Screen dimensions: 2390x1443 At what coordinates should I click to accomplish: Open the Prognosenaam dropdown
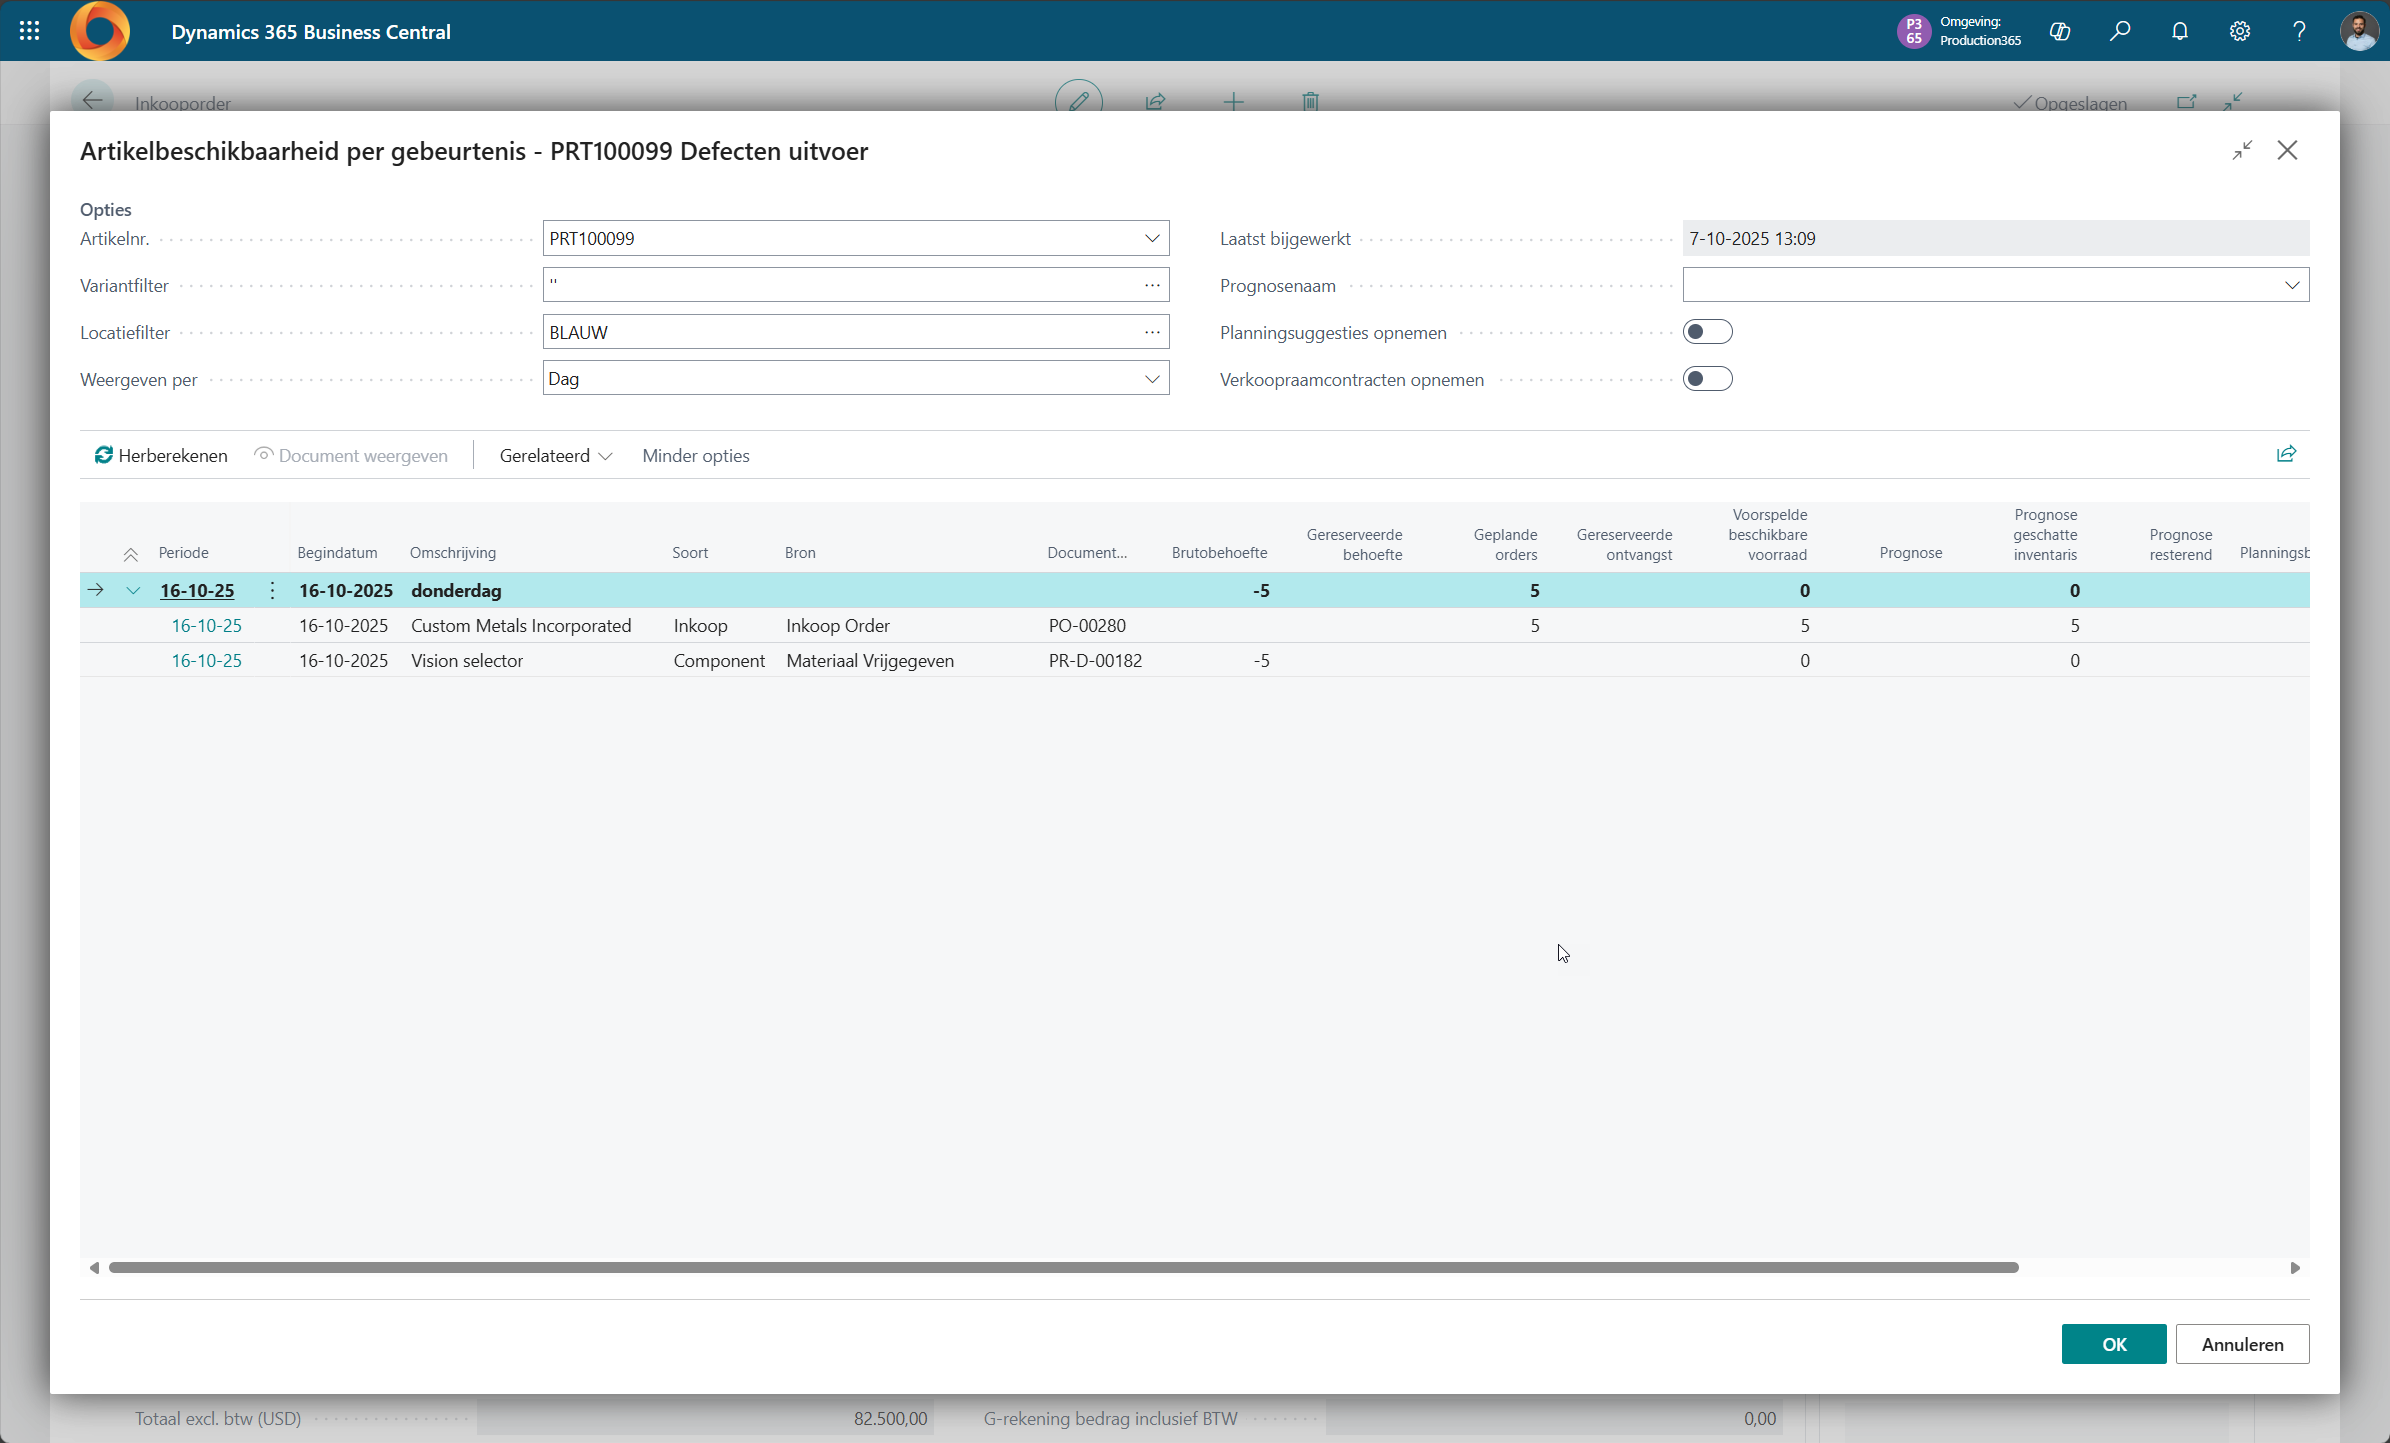(x=2292, y=285)
